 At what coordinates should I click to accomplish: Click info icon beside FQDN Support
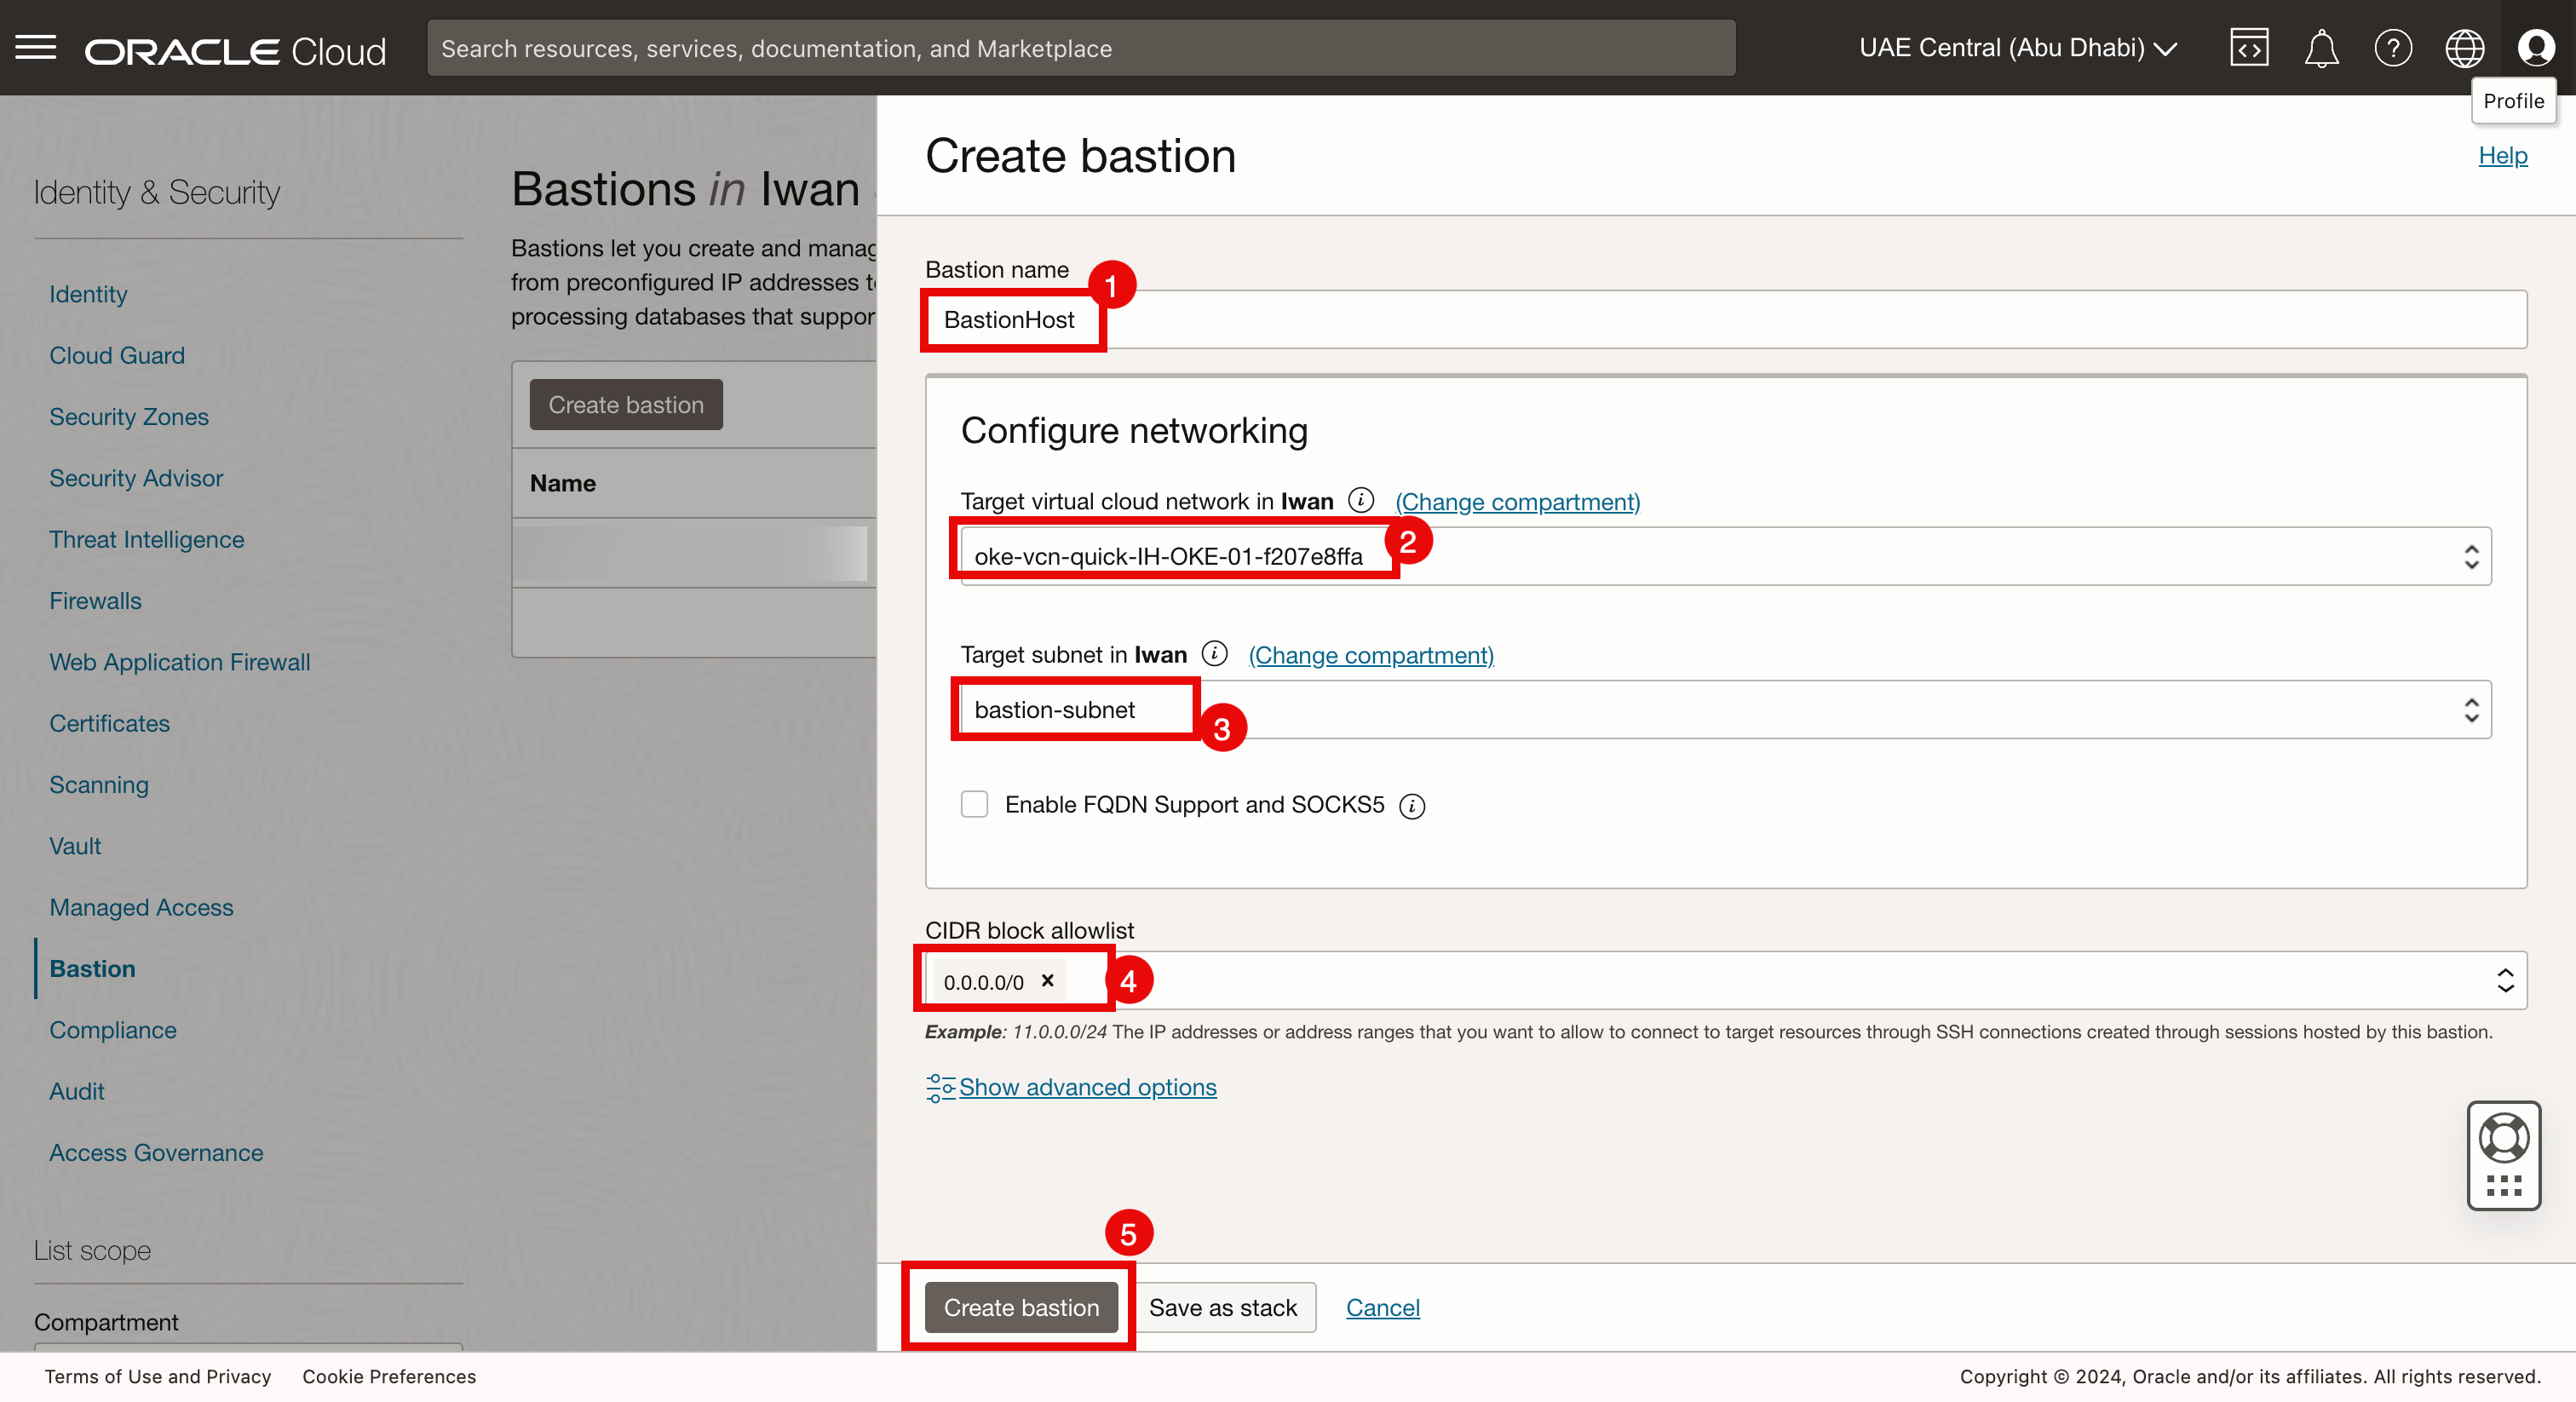[1412, 806]
